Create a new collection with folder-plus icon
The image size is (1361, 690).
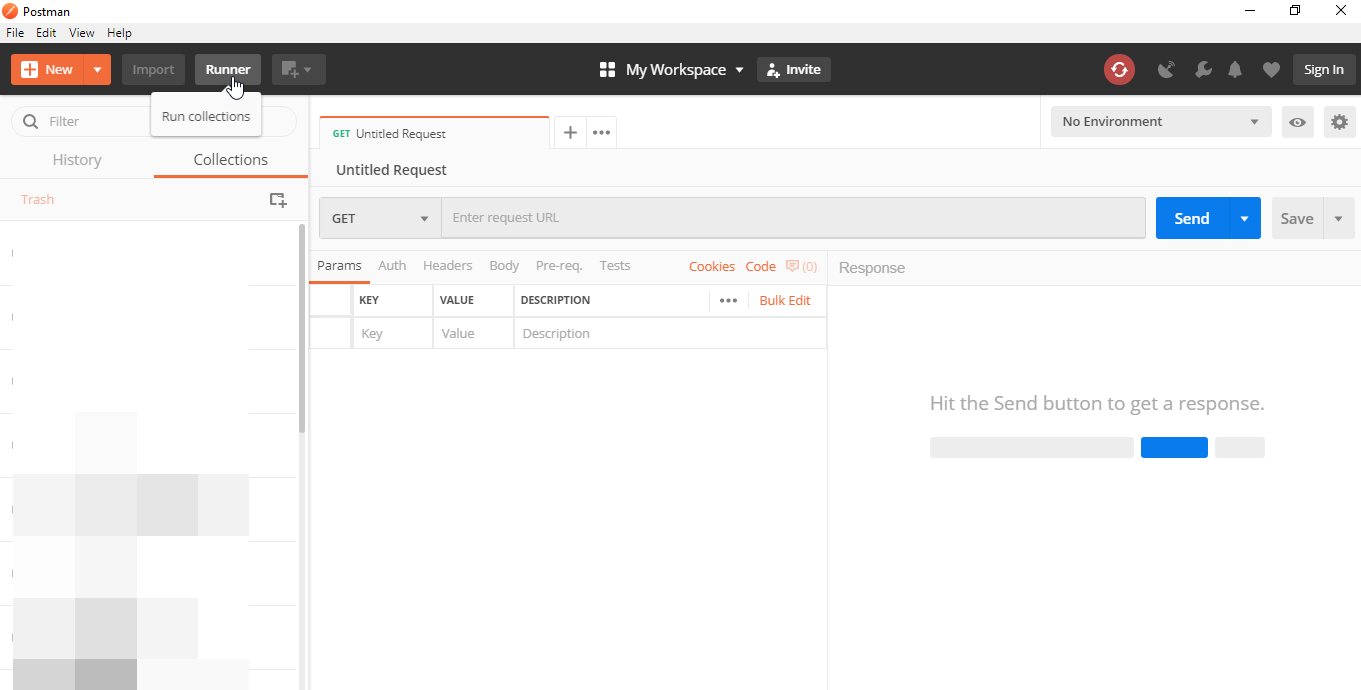[x=278, y=200]
